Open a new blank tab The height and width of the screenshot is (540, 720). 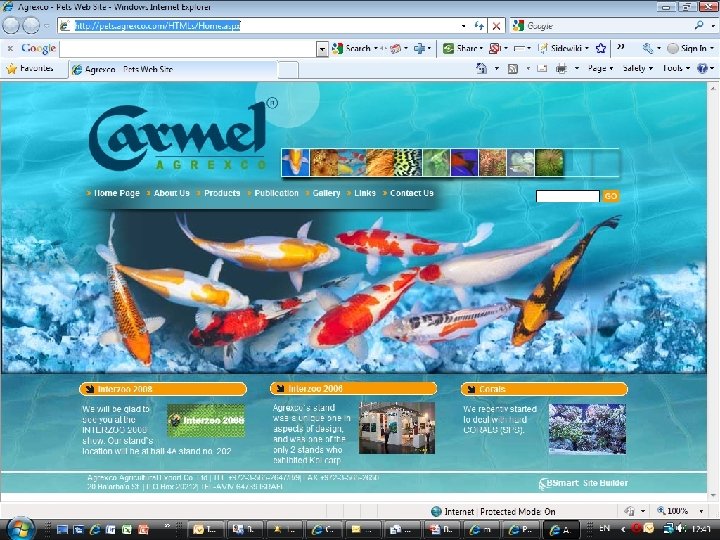click(288, 70)
